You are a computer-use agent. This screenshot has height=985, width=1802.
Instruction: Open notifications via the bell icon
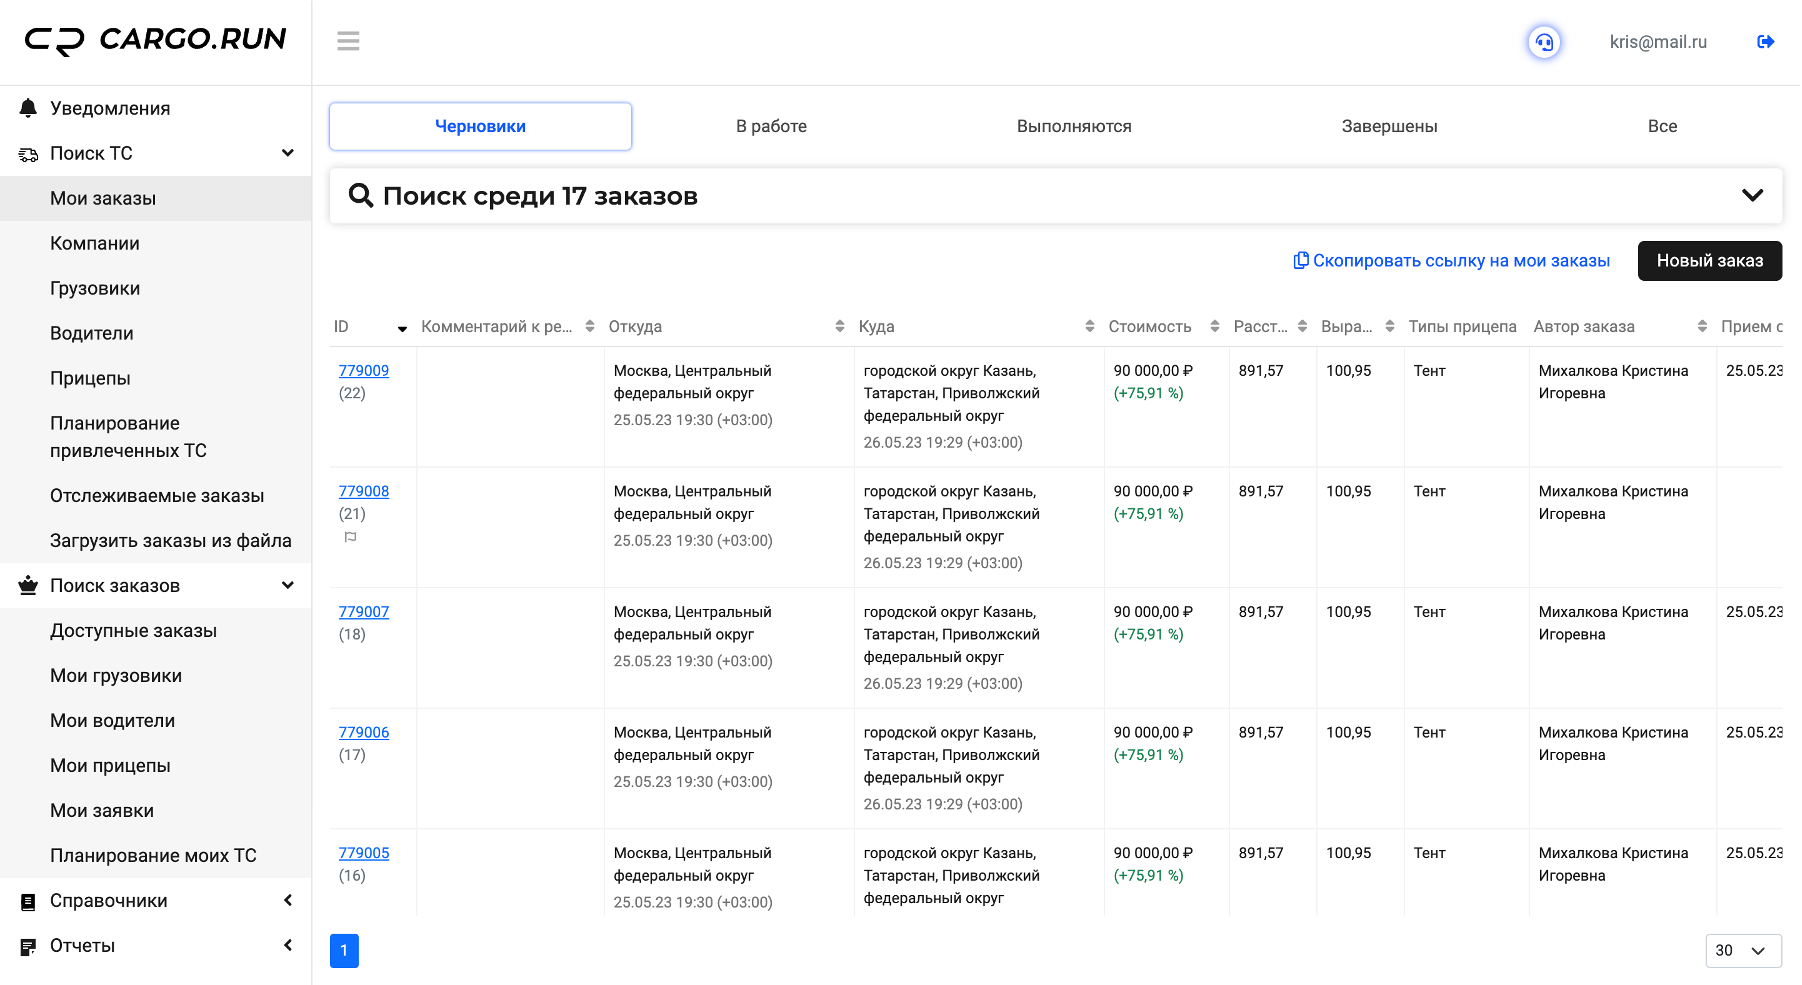point(28,108)
